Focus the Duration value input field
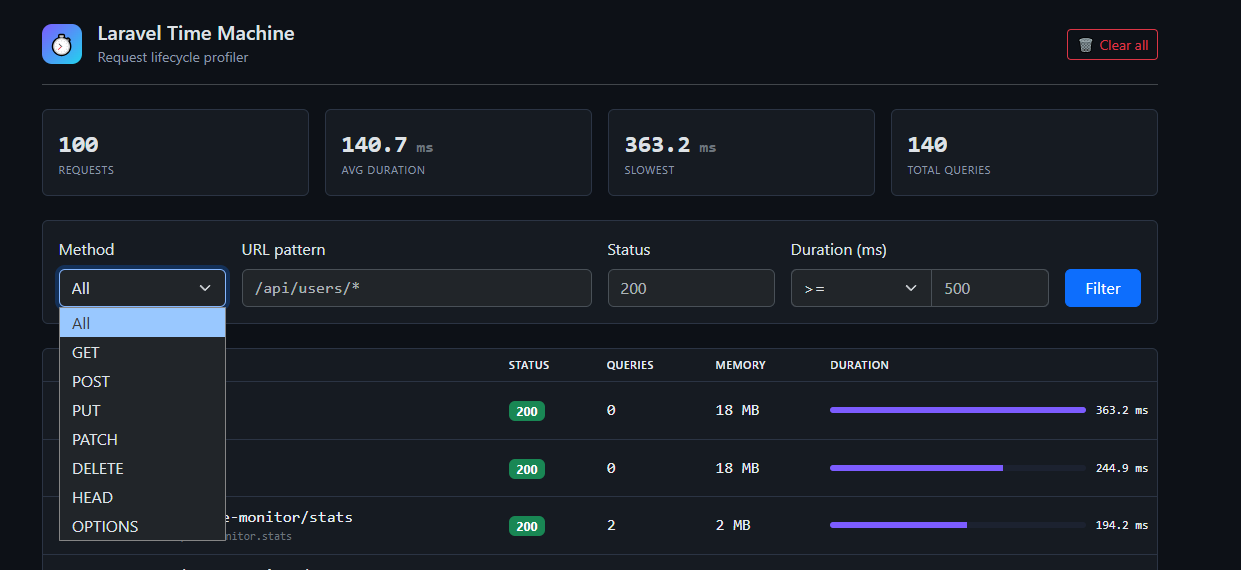1241x570 pixels. pyautogui.click(x=990, y=288)
